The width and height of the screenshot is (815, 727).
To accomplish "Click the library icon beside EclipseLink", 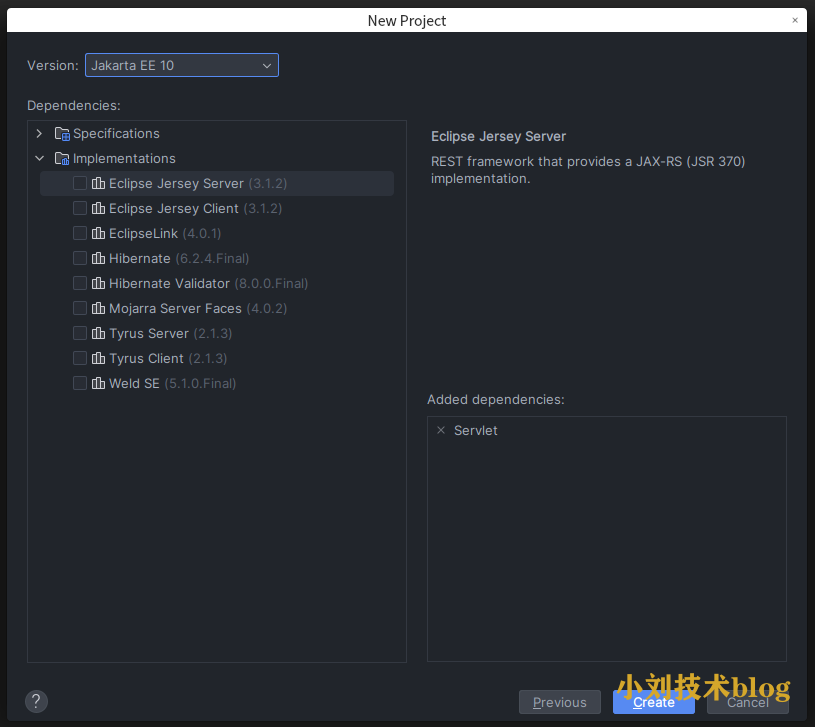I will 98,234.
